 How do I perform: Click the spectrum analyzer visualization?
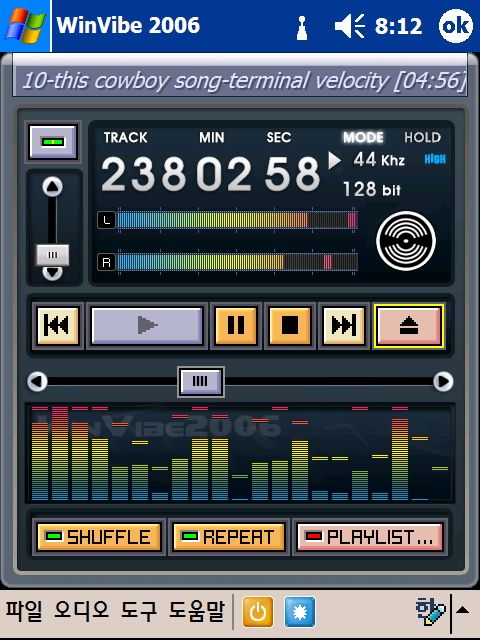tap(240, 453)
